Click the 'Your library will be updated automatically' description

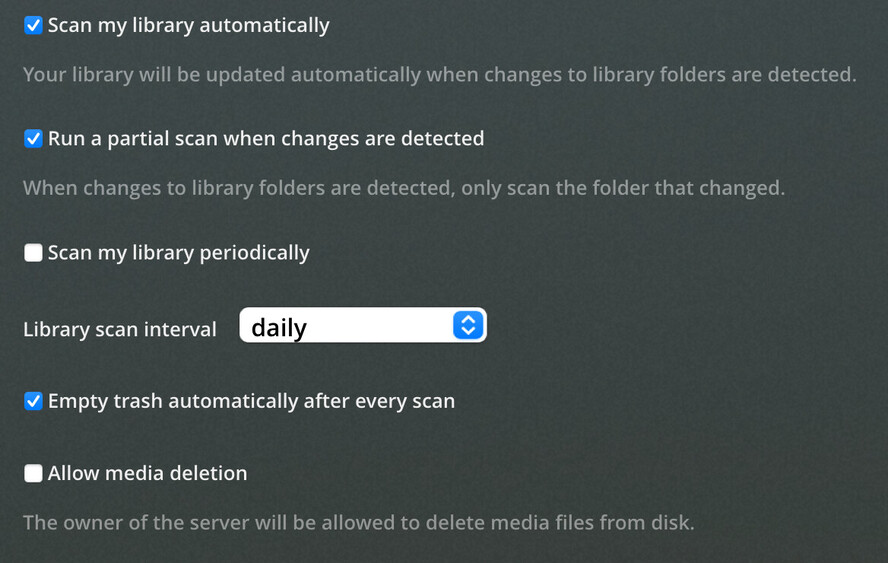point(439,74)
